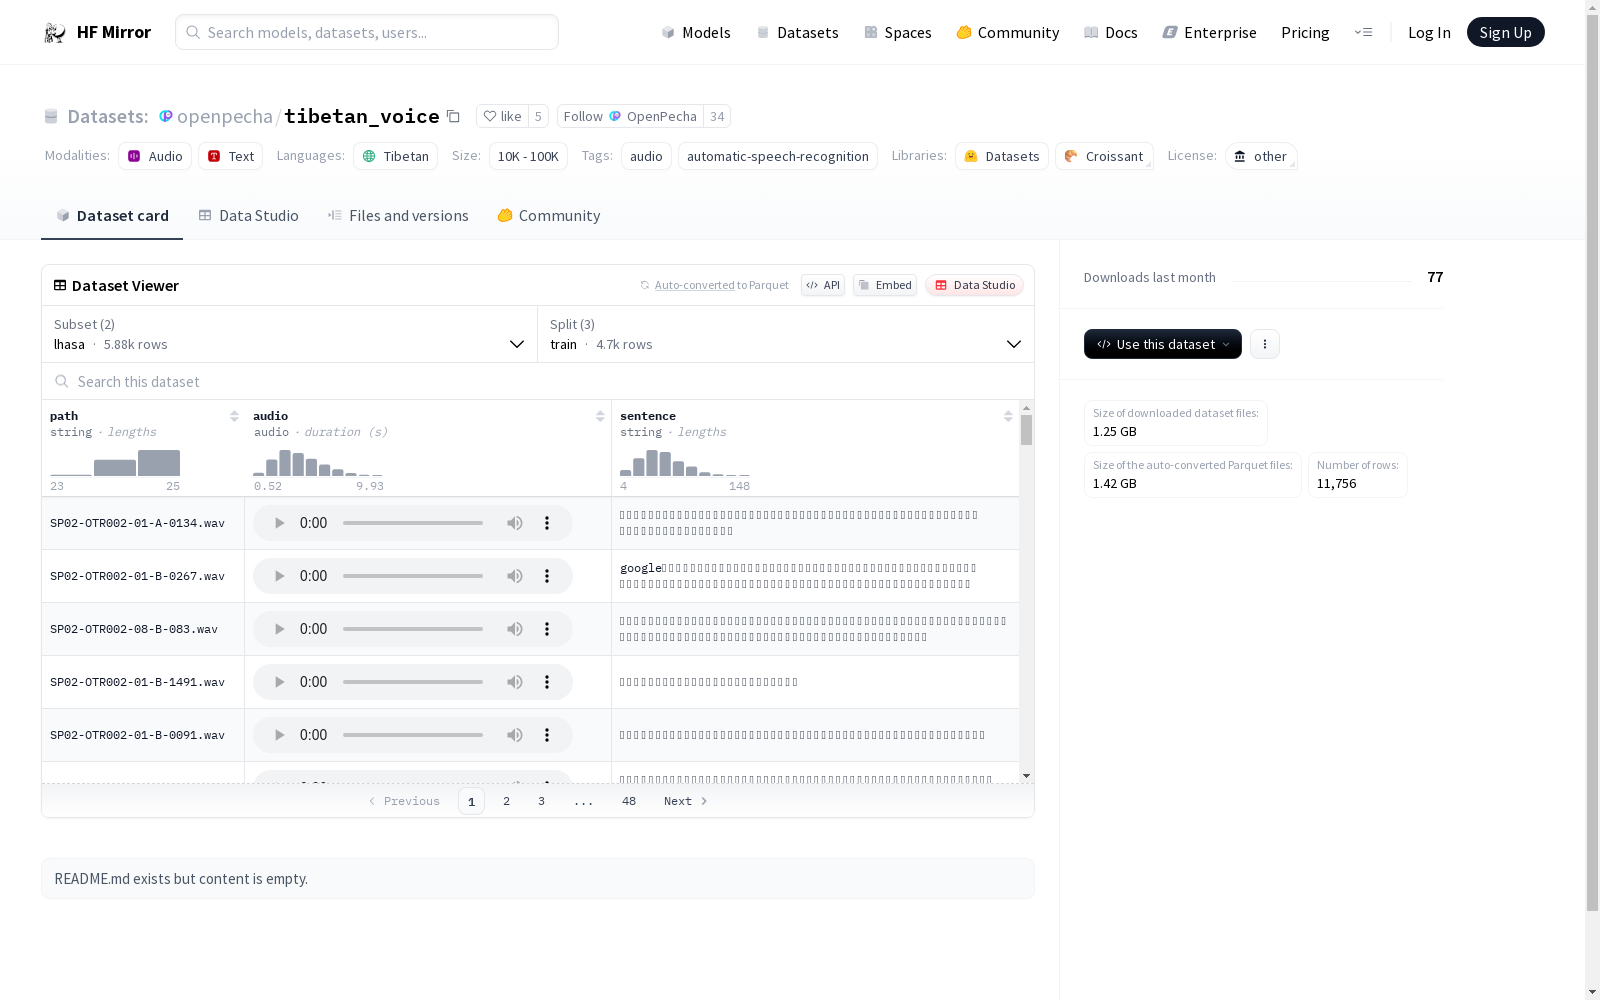The width and height of the screenshot is (1600, 1000).
Task: Seek in SP02-OTR002-08-B-083.wav audio progress bar
Action: 413,629
